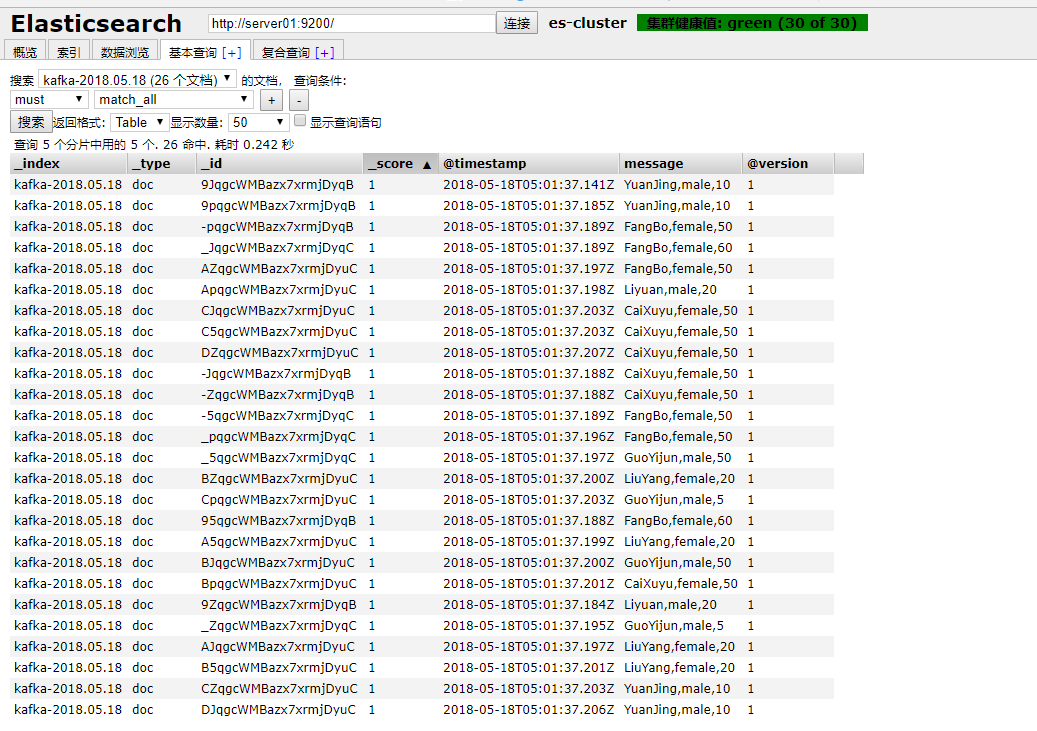Select the 复合查询 tab

[x=285, y=52]
